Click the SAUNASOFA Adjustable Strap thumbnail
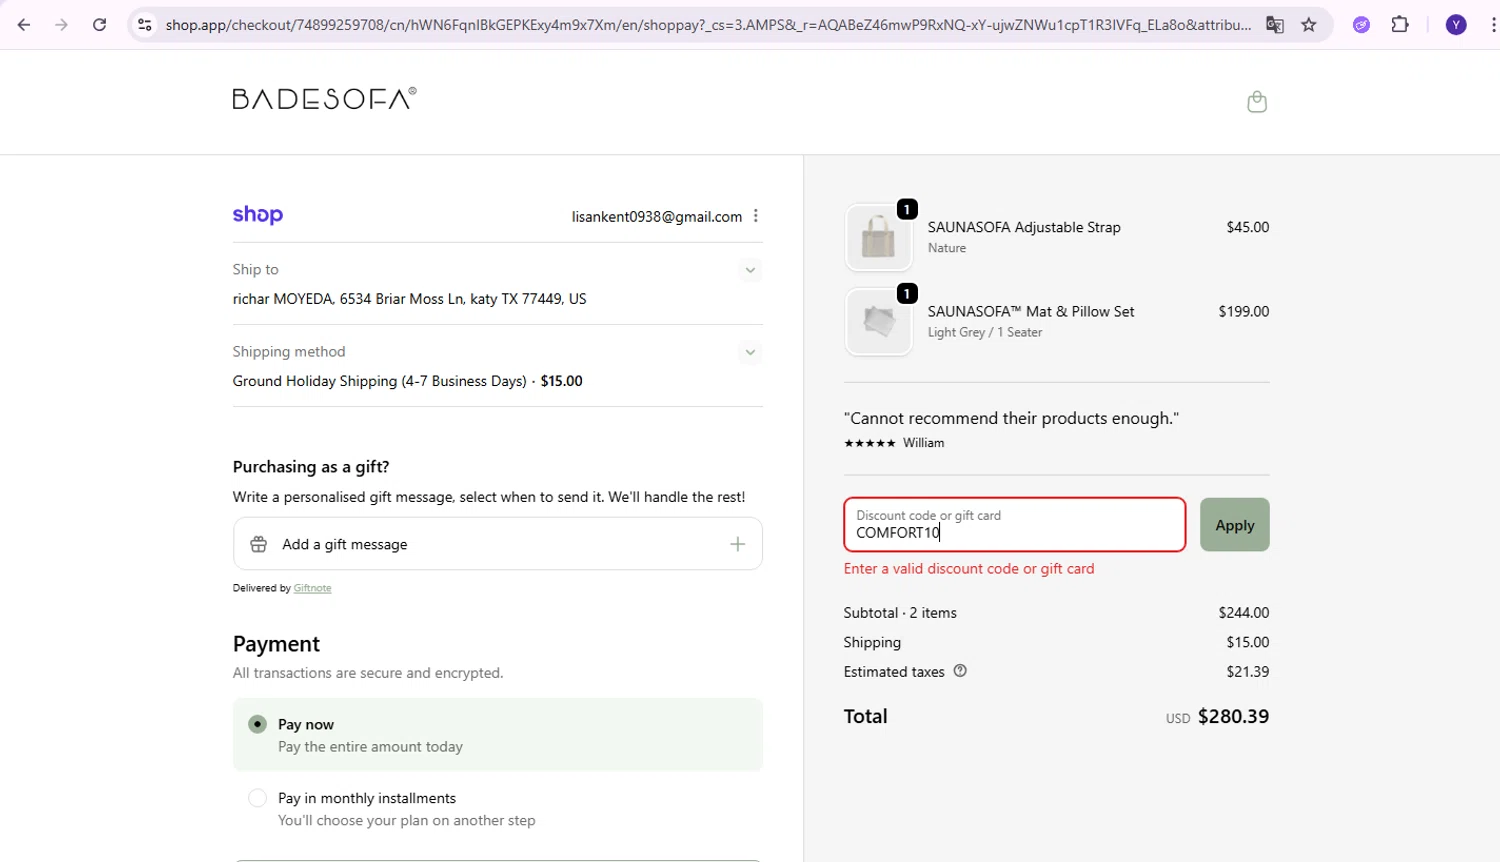 (879, 238)
